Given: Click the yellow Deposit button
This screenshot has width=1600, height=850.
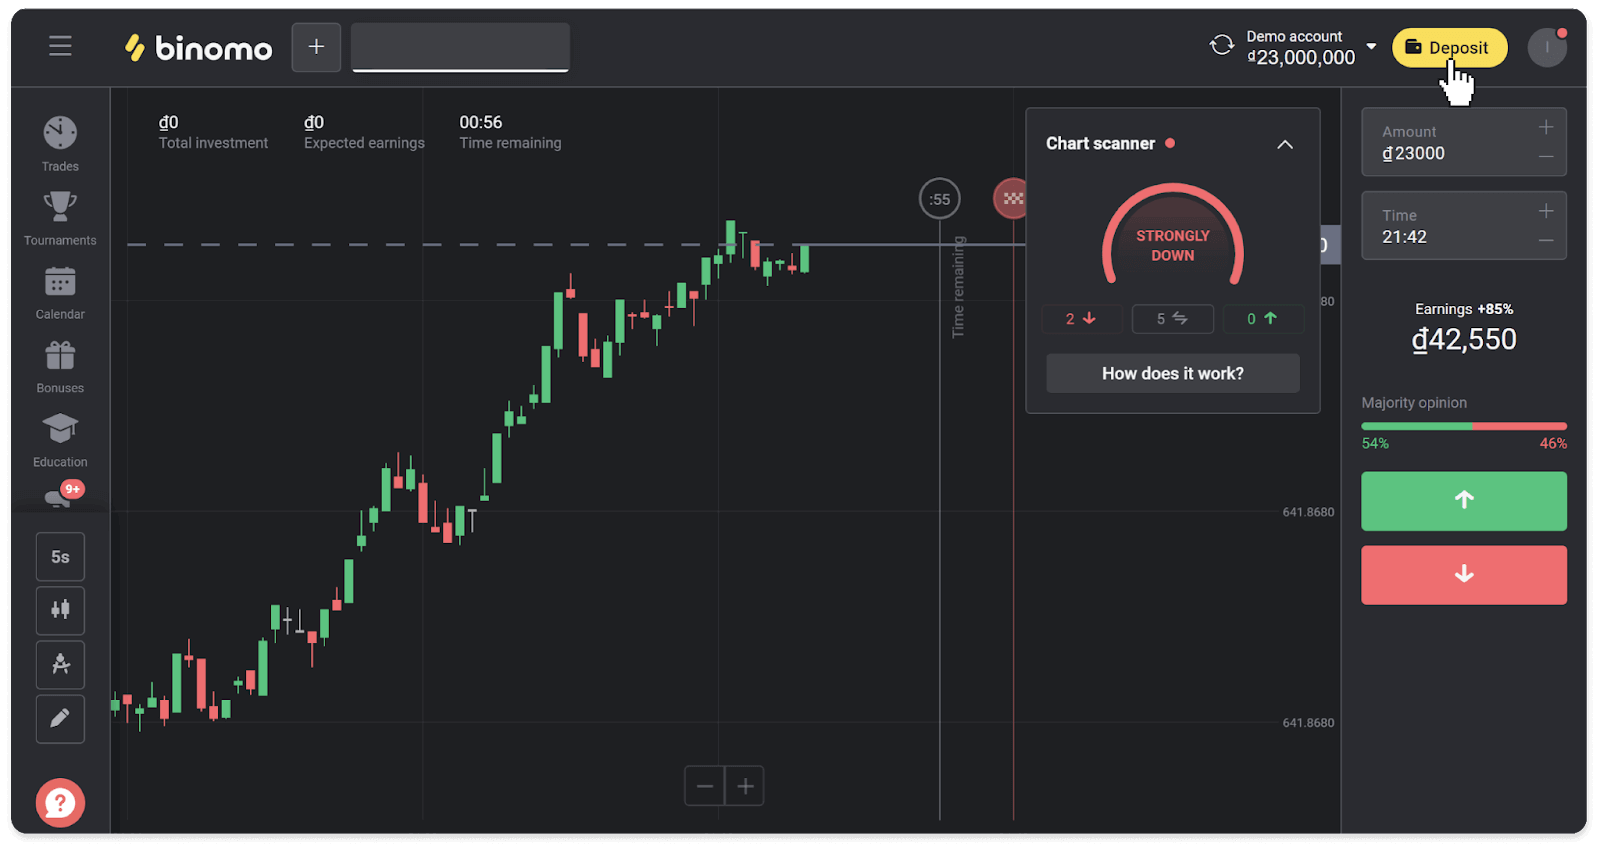Looking at the screenshot, I should [1449, 48].
